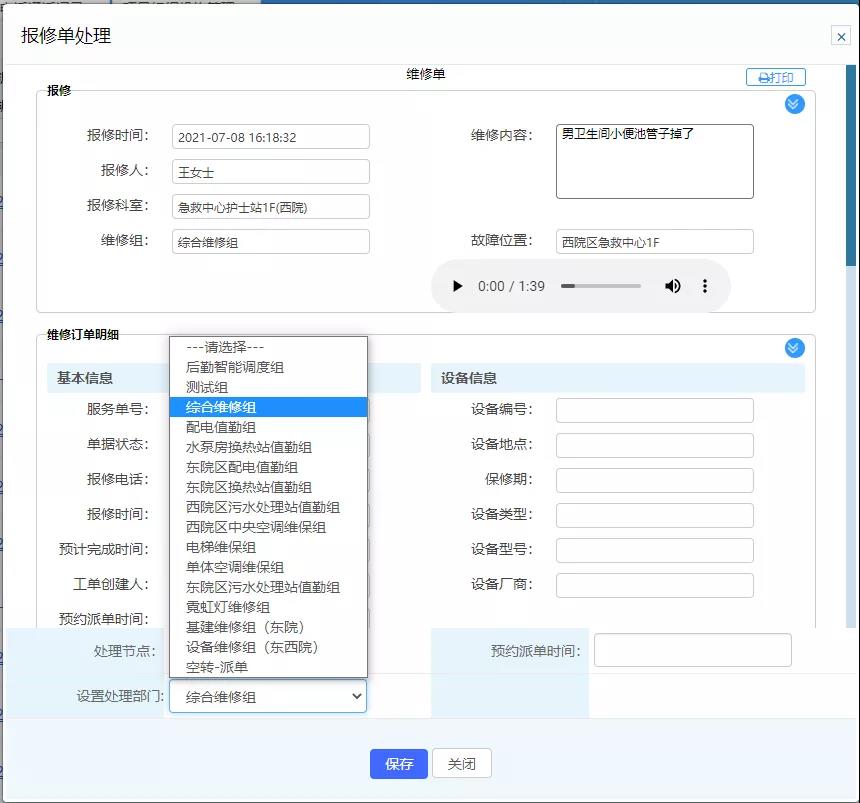Click the 预约派单时间 input field
Viewport: 860px width, 803px height.
[692, 650]
